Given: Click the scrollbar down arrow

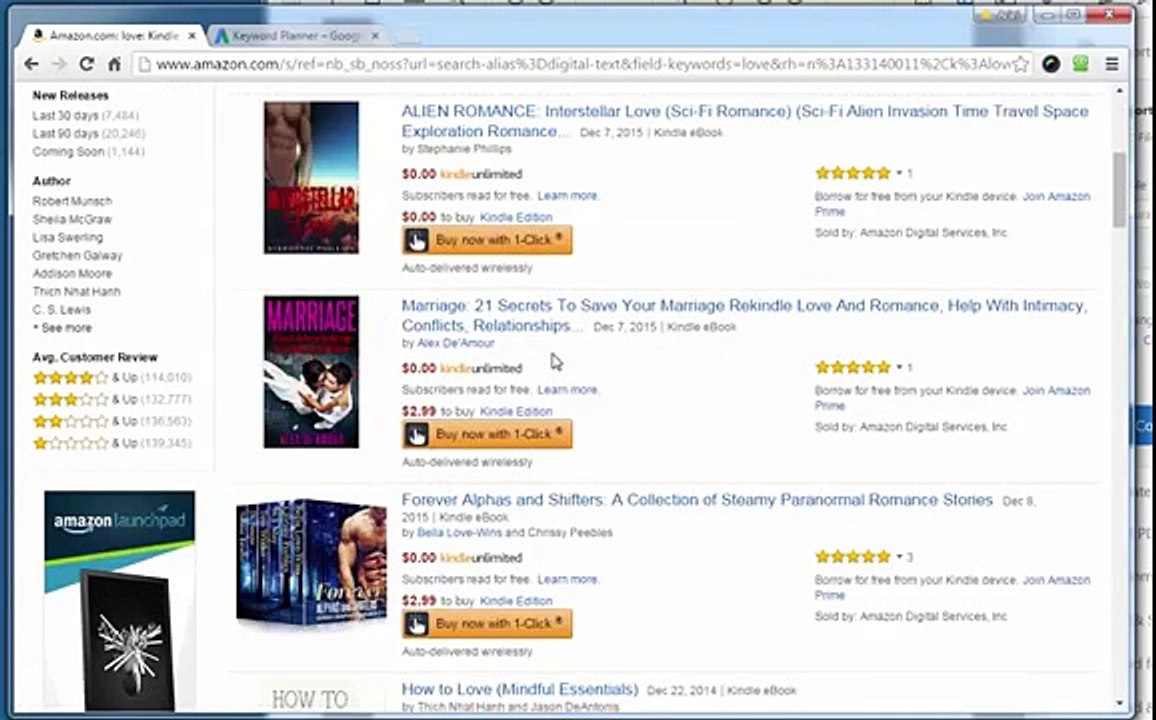Looking at the screenshot, I should point(1120,704).
